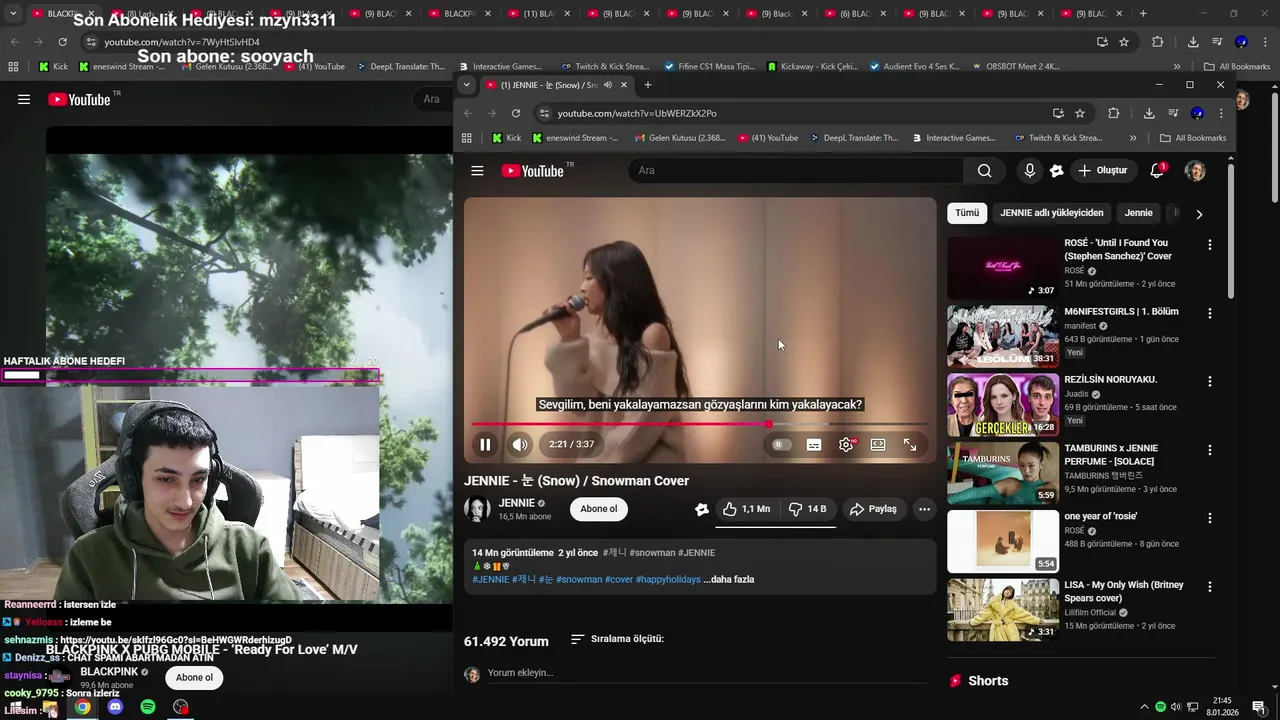The height and width of the screenshot is (720, 1280).
Task: Like the video showing 1,1 Mn
Action: point(746,509)
